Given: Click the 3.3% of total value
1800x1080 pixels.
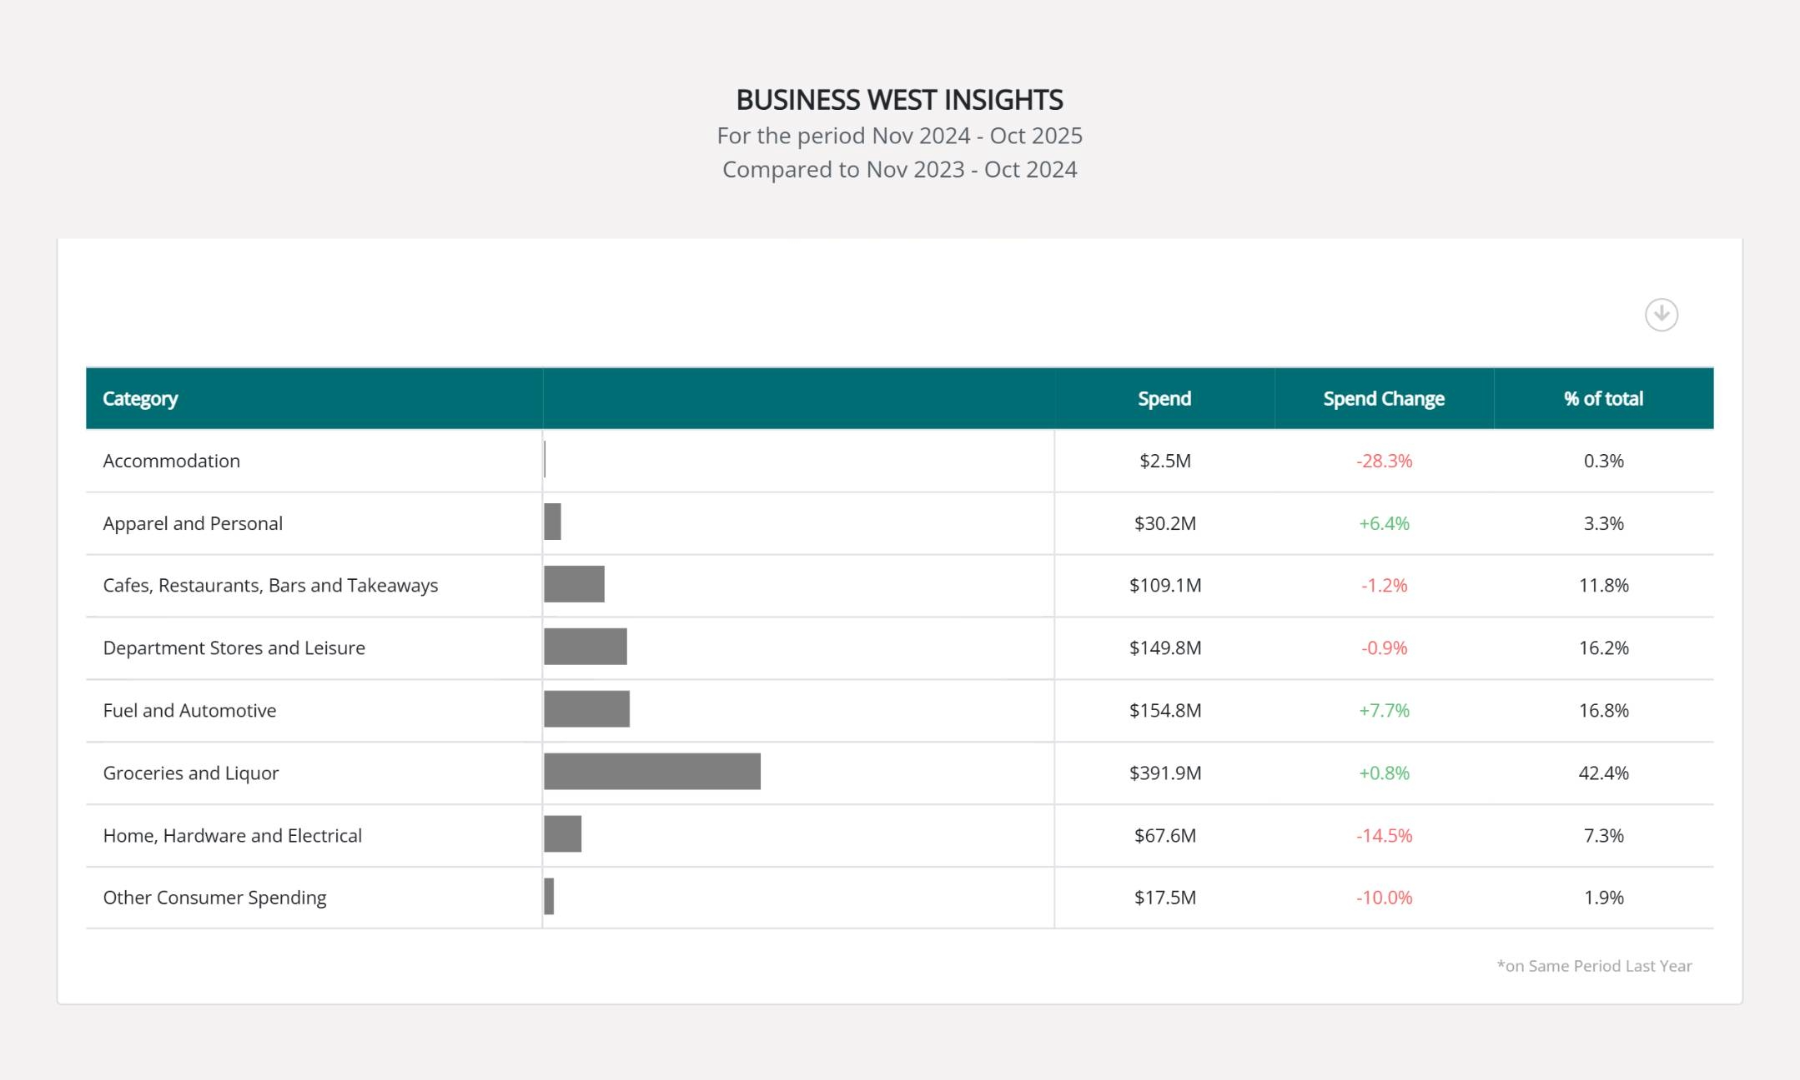Looking at the screenshot, I should (x=1604, y=523).
